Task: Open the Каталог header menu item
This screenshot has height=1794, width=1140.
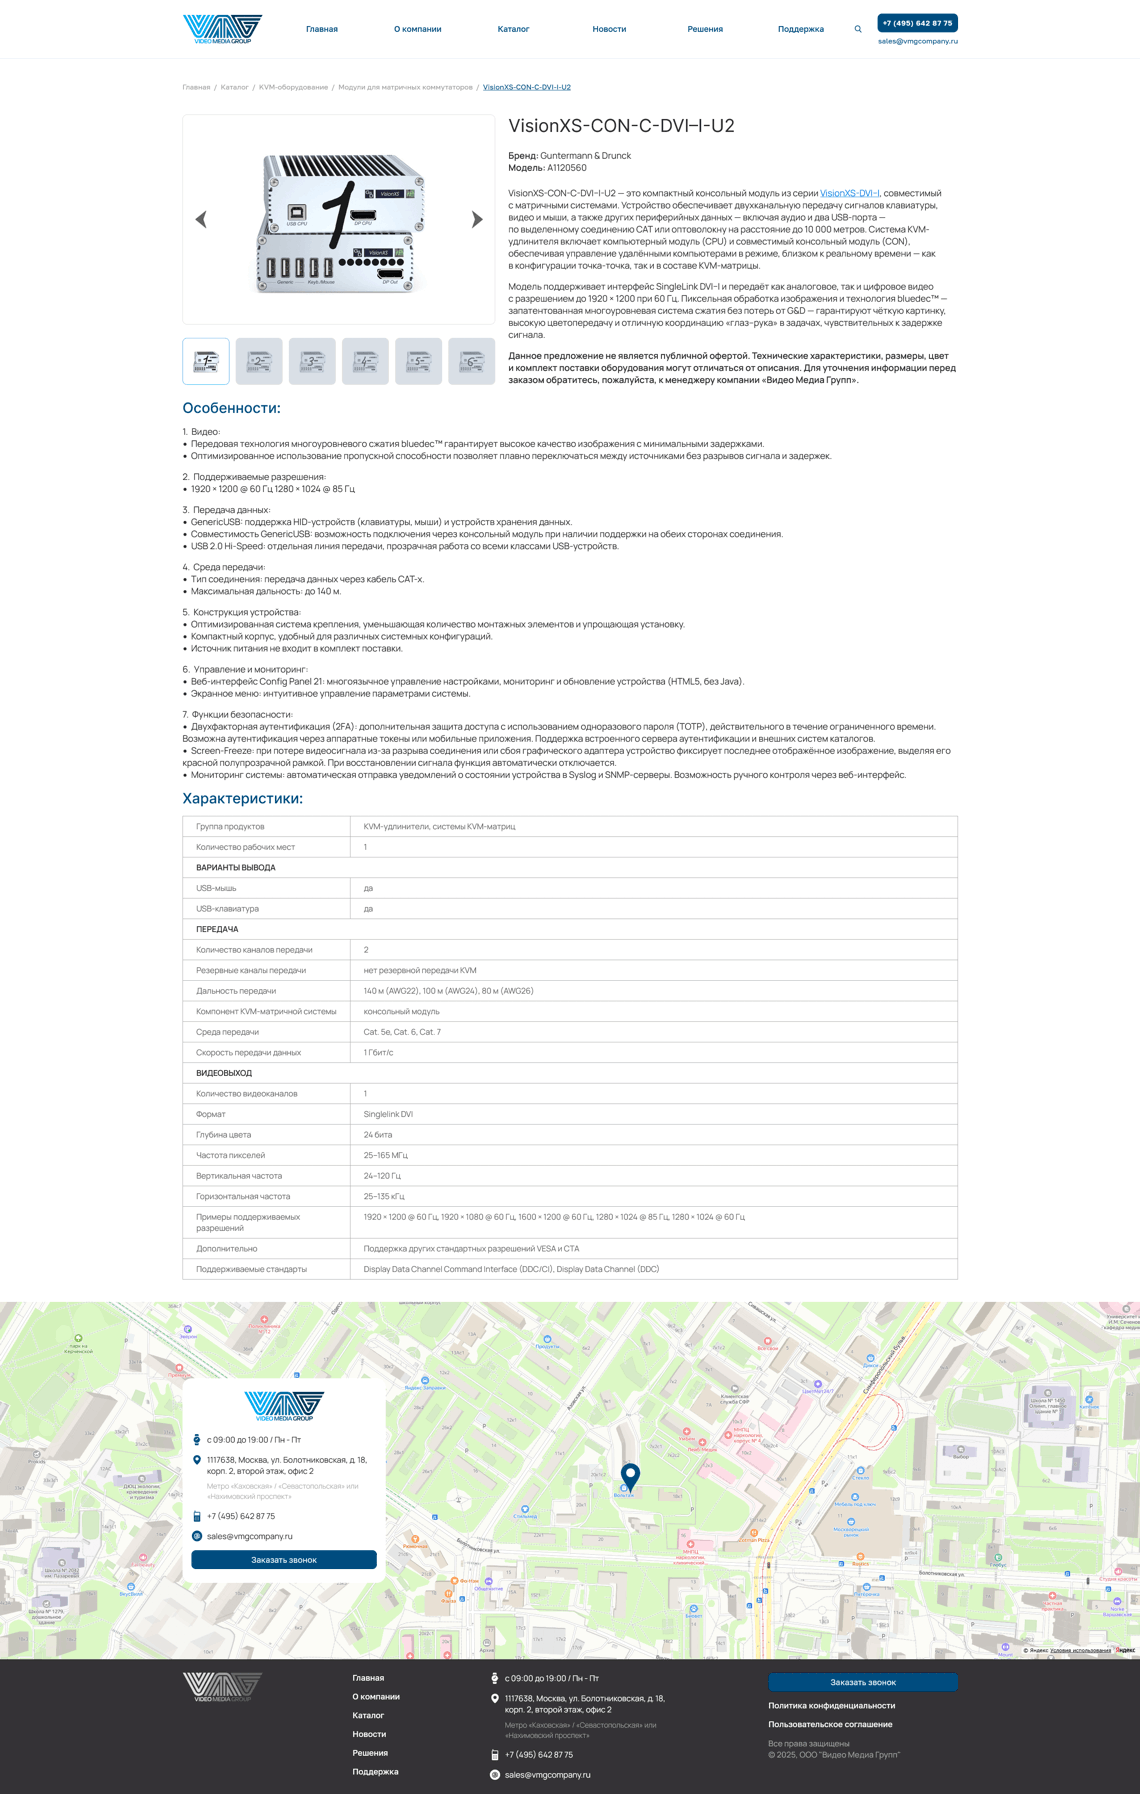Action: 513,29
